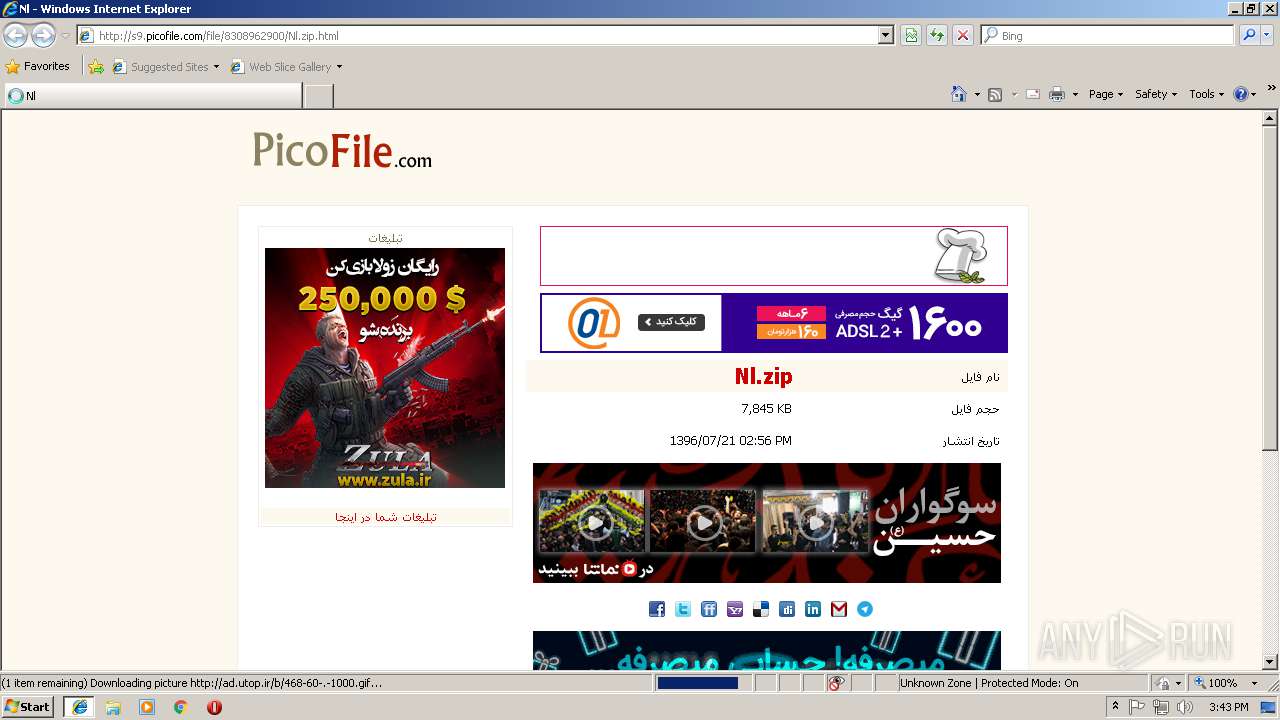
Task: Click chef hat banner ad
Action: pos(774,256)
